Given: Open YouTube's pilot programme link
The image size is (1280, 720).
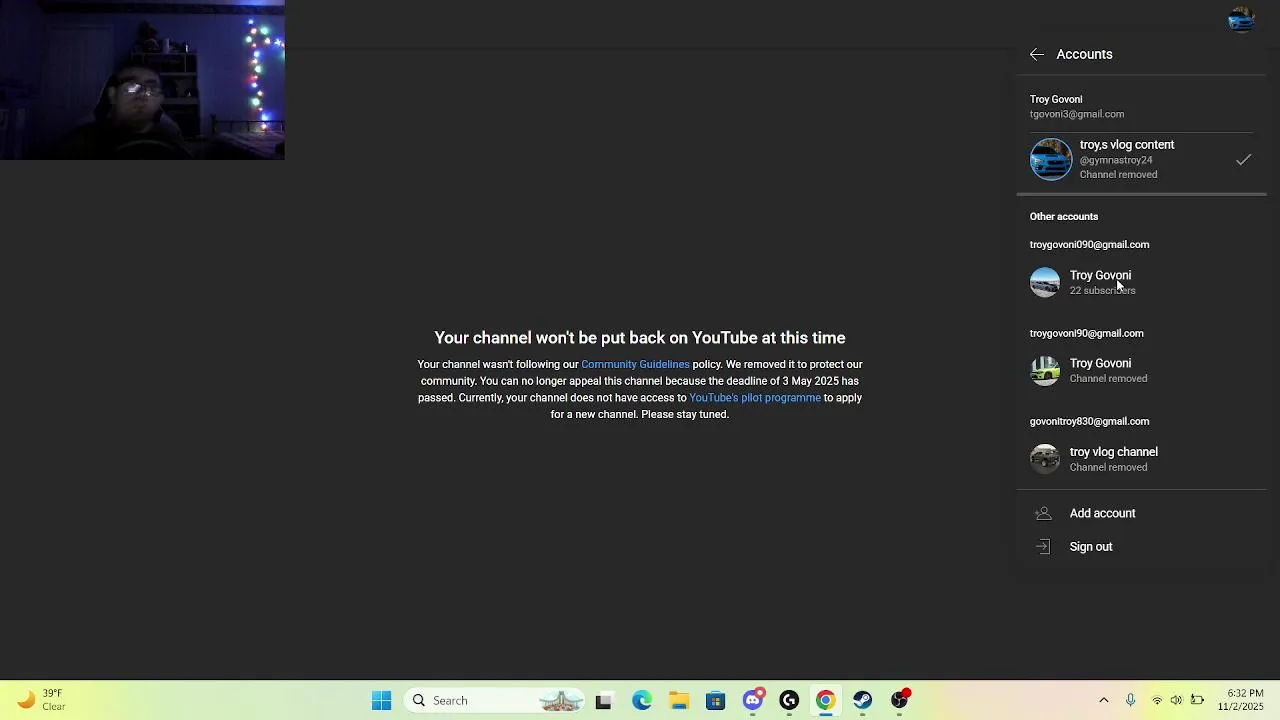Looking at the screenshot, I should 755,398.
